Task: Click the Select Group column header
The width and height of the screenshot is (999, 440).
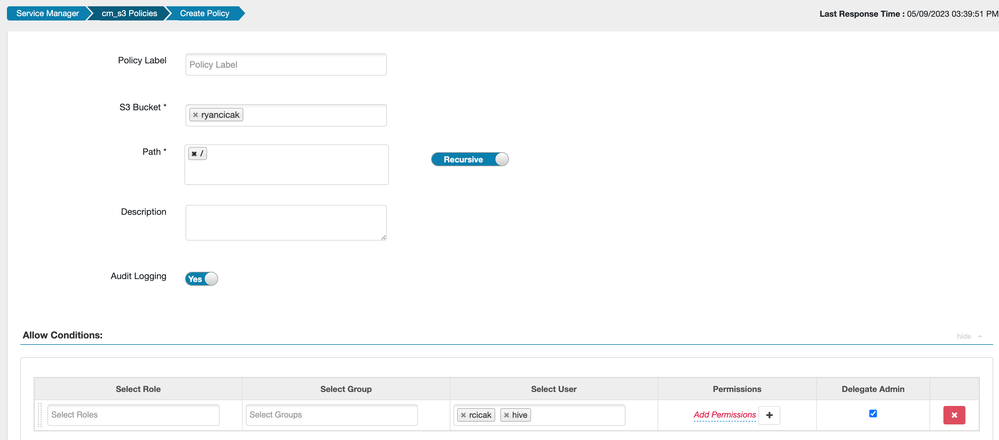Action: click(x=346, y=388)
